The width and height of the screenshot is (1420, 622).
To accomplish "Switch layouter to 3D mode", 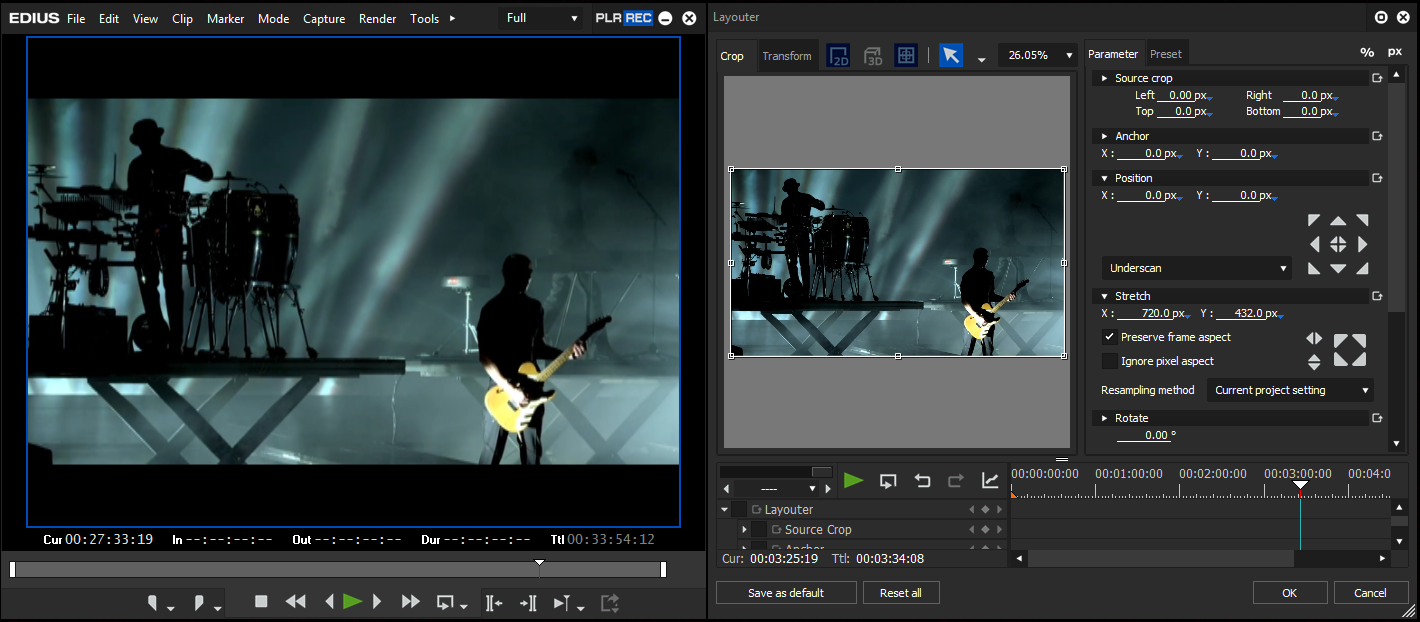I will pyautogui.click(x=872, y=56).
